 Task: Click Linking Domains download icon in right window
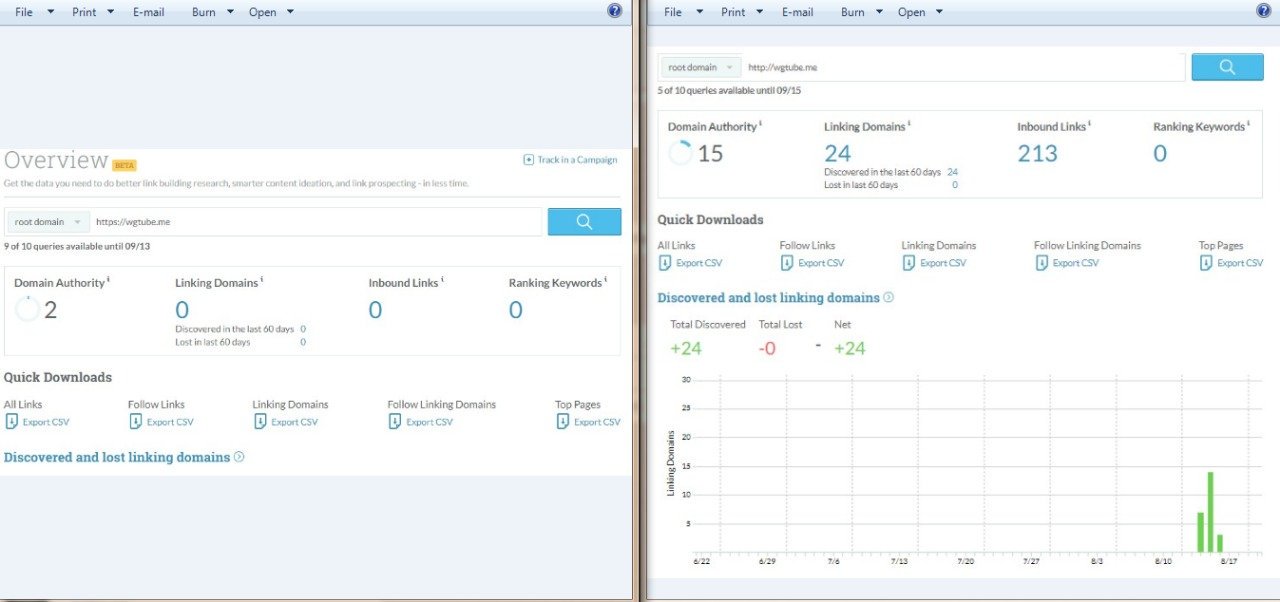(909, 262)
